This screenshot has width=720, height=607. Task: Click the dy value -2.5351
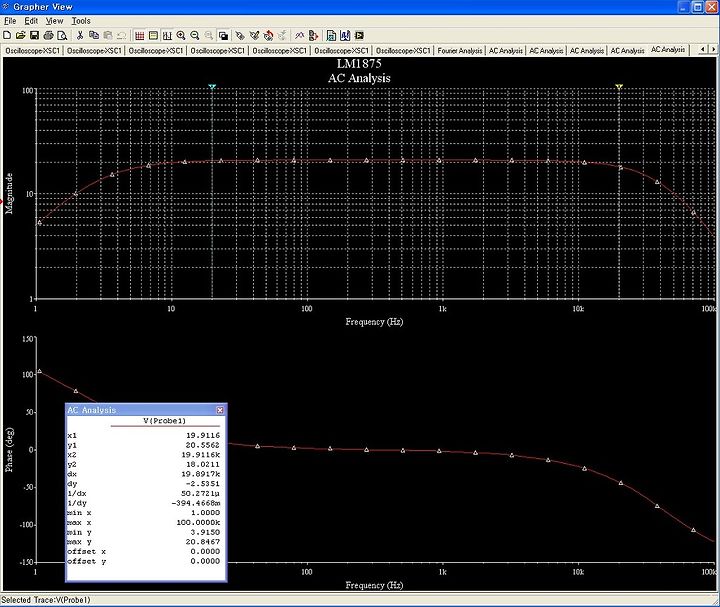(203, 484)
